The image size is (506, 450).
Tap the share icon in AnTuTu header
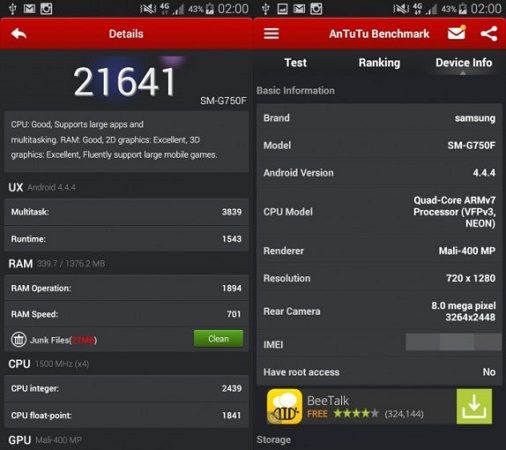click(489, 34)
